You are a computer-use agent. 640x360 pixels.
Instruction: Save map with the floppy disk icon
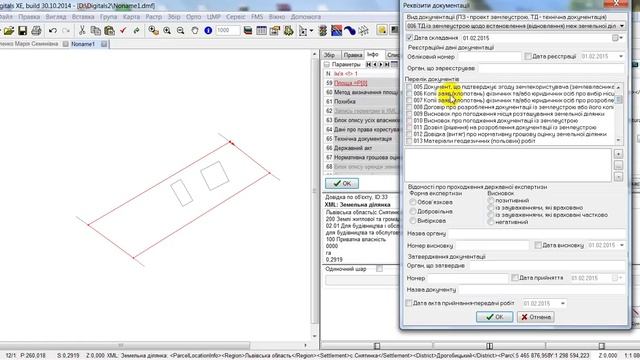pos(22,31)
